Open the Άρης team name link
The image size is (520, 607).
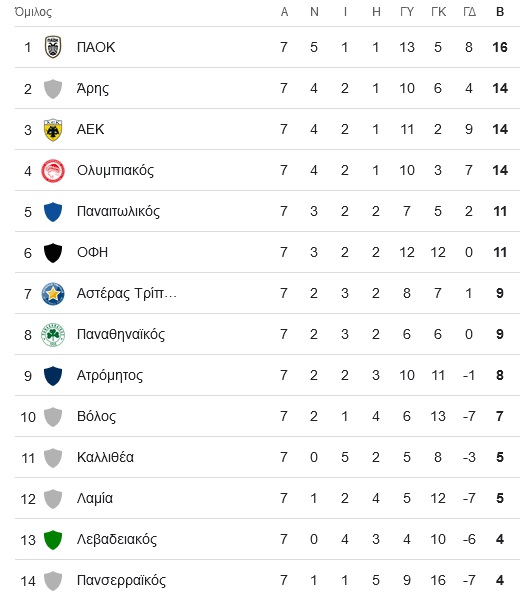click(x=93, y=89)
